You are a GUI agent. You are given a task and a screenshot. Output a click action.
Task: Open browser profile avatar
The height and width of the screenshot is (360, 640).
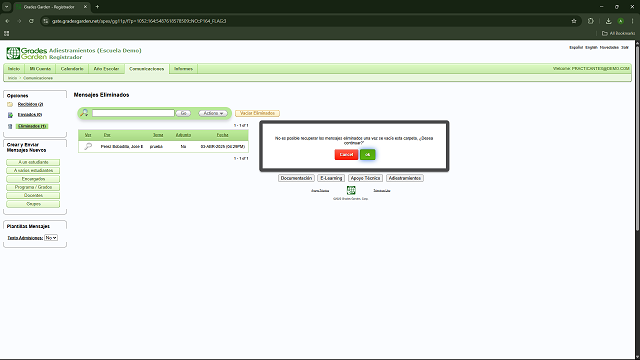[x=620, y=21]
